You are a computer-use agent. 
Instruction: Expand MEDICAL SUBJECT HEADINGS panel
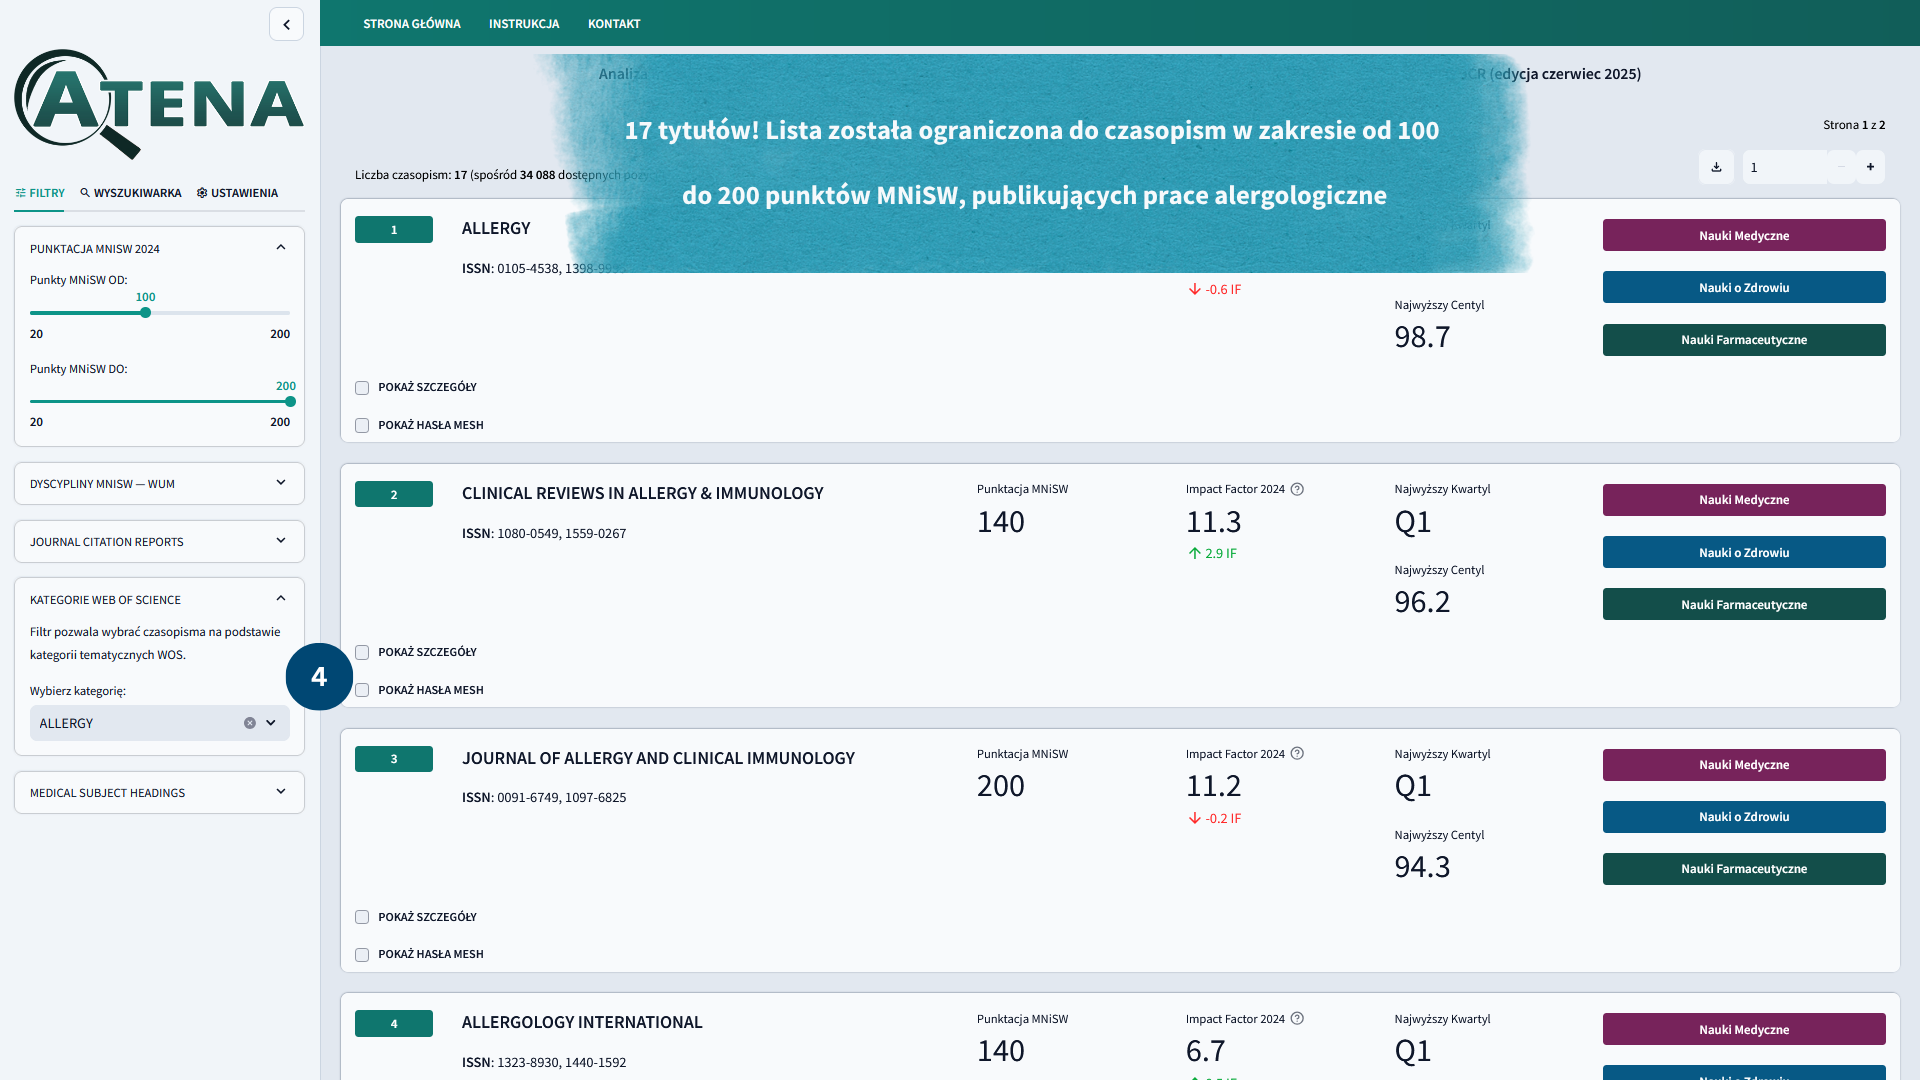pos(159,792)
